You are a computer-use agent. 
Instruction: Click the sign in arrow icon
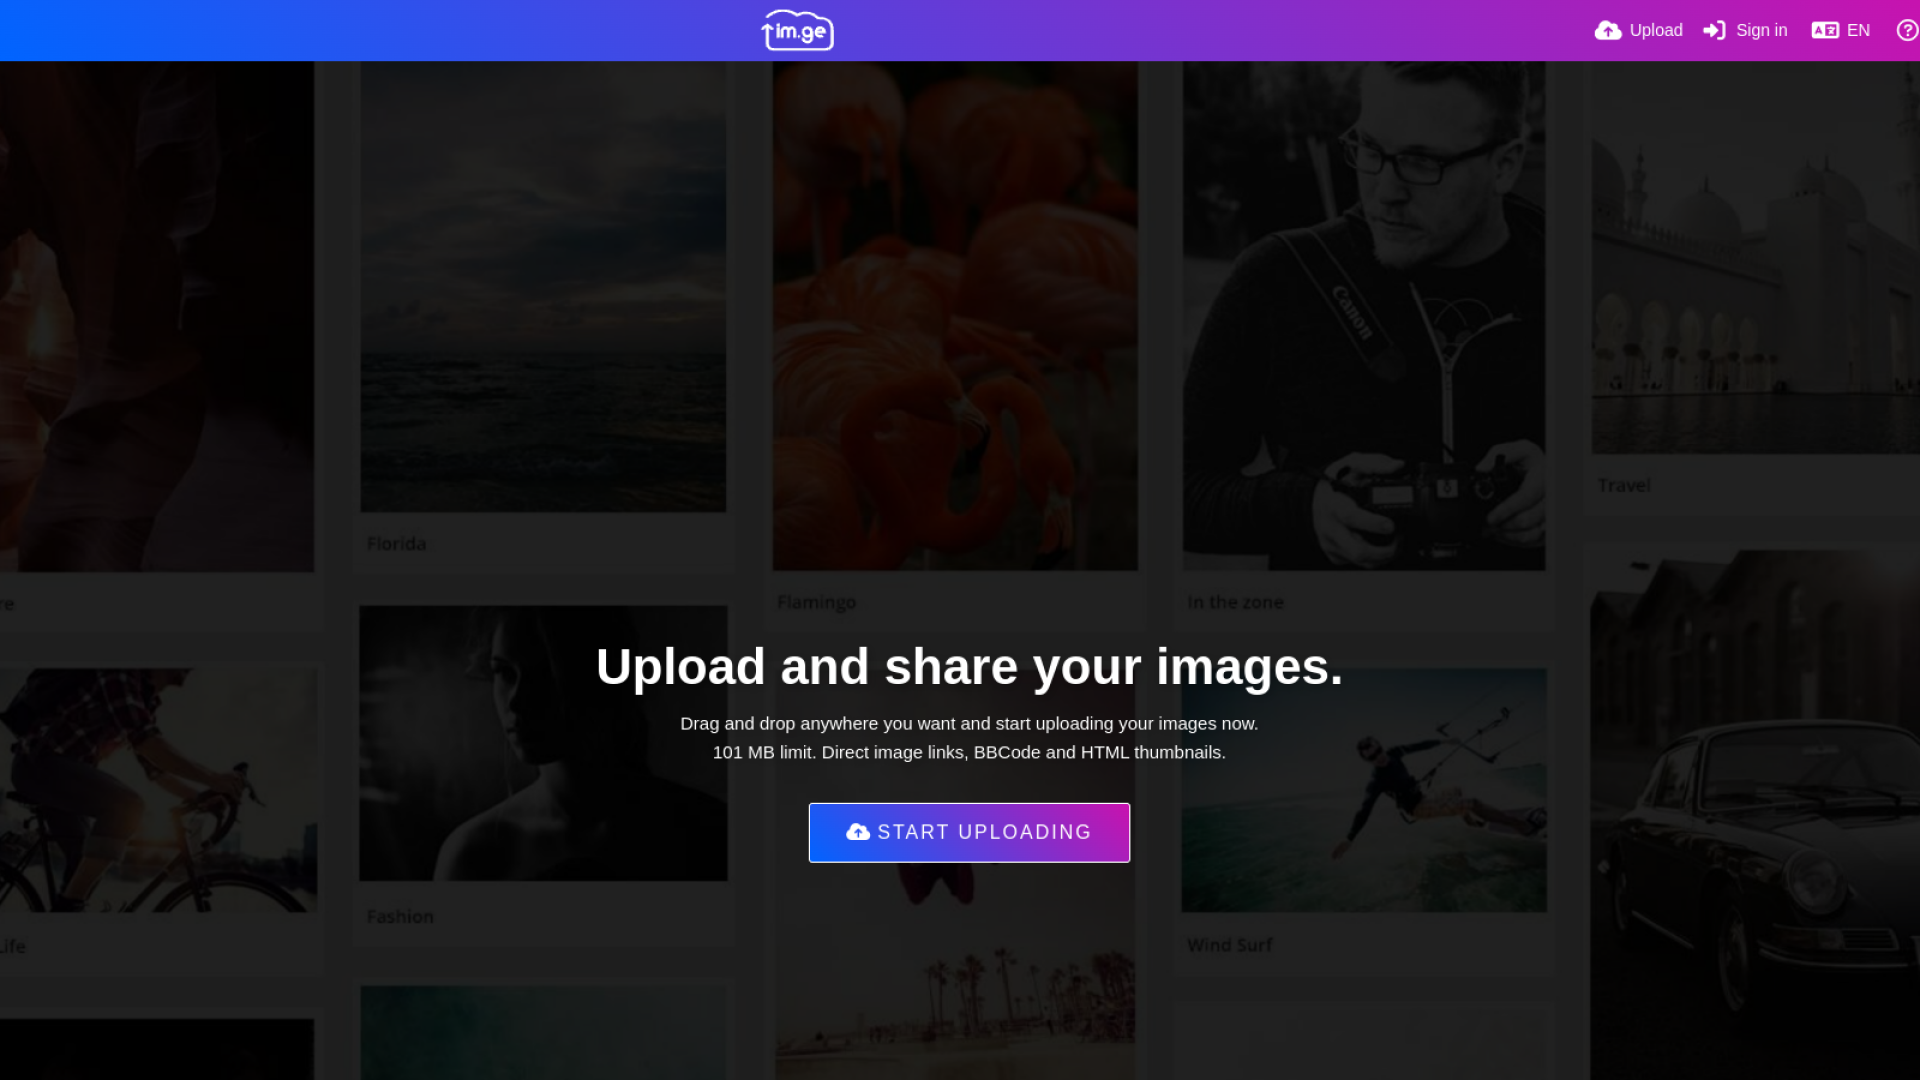point(1714,30)
